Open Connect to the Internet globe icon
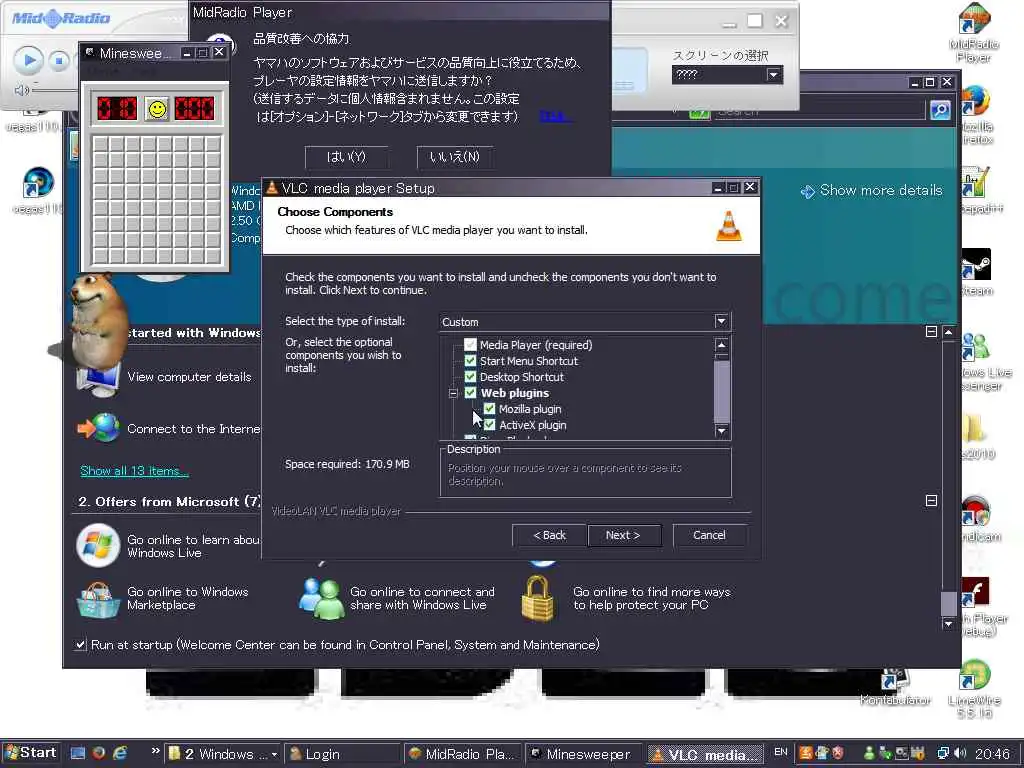Viewport: 1024px width, 768px height. [x=99, y=428]
